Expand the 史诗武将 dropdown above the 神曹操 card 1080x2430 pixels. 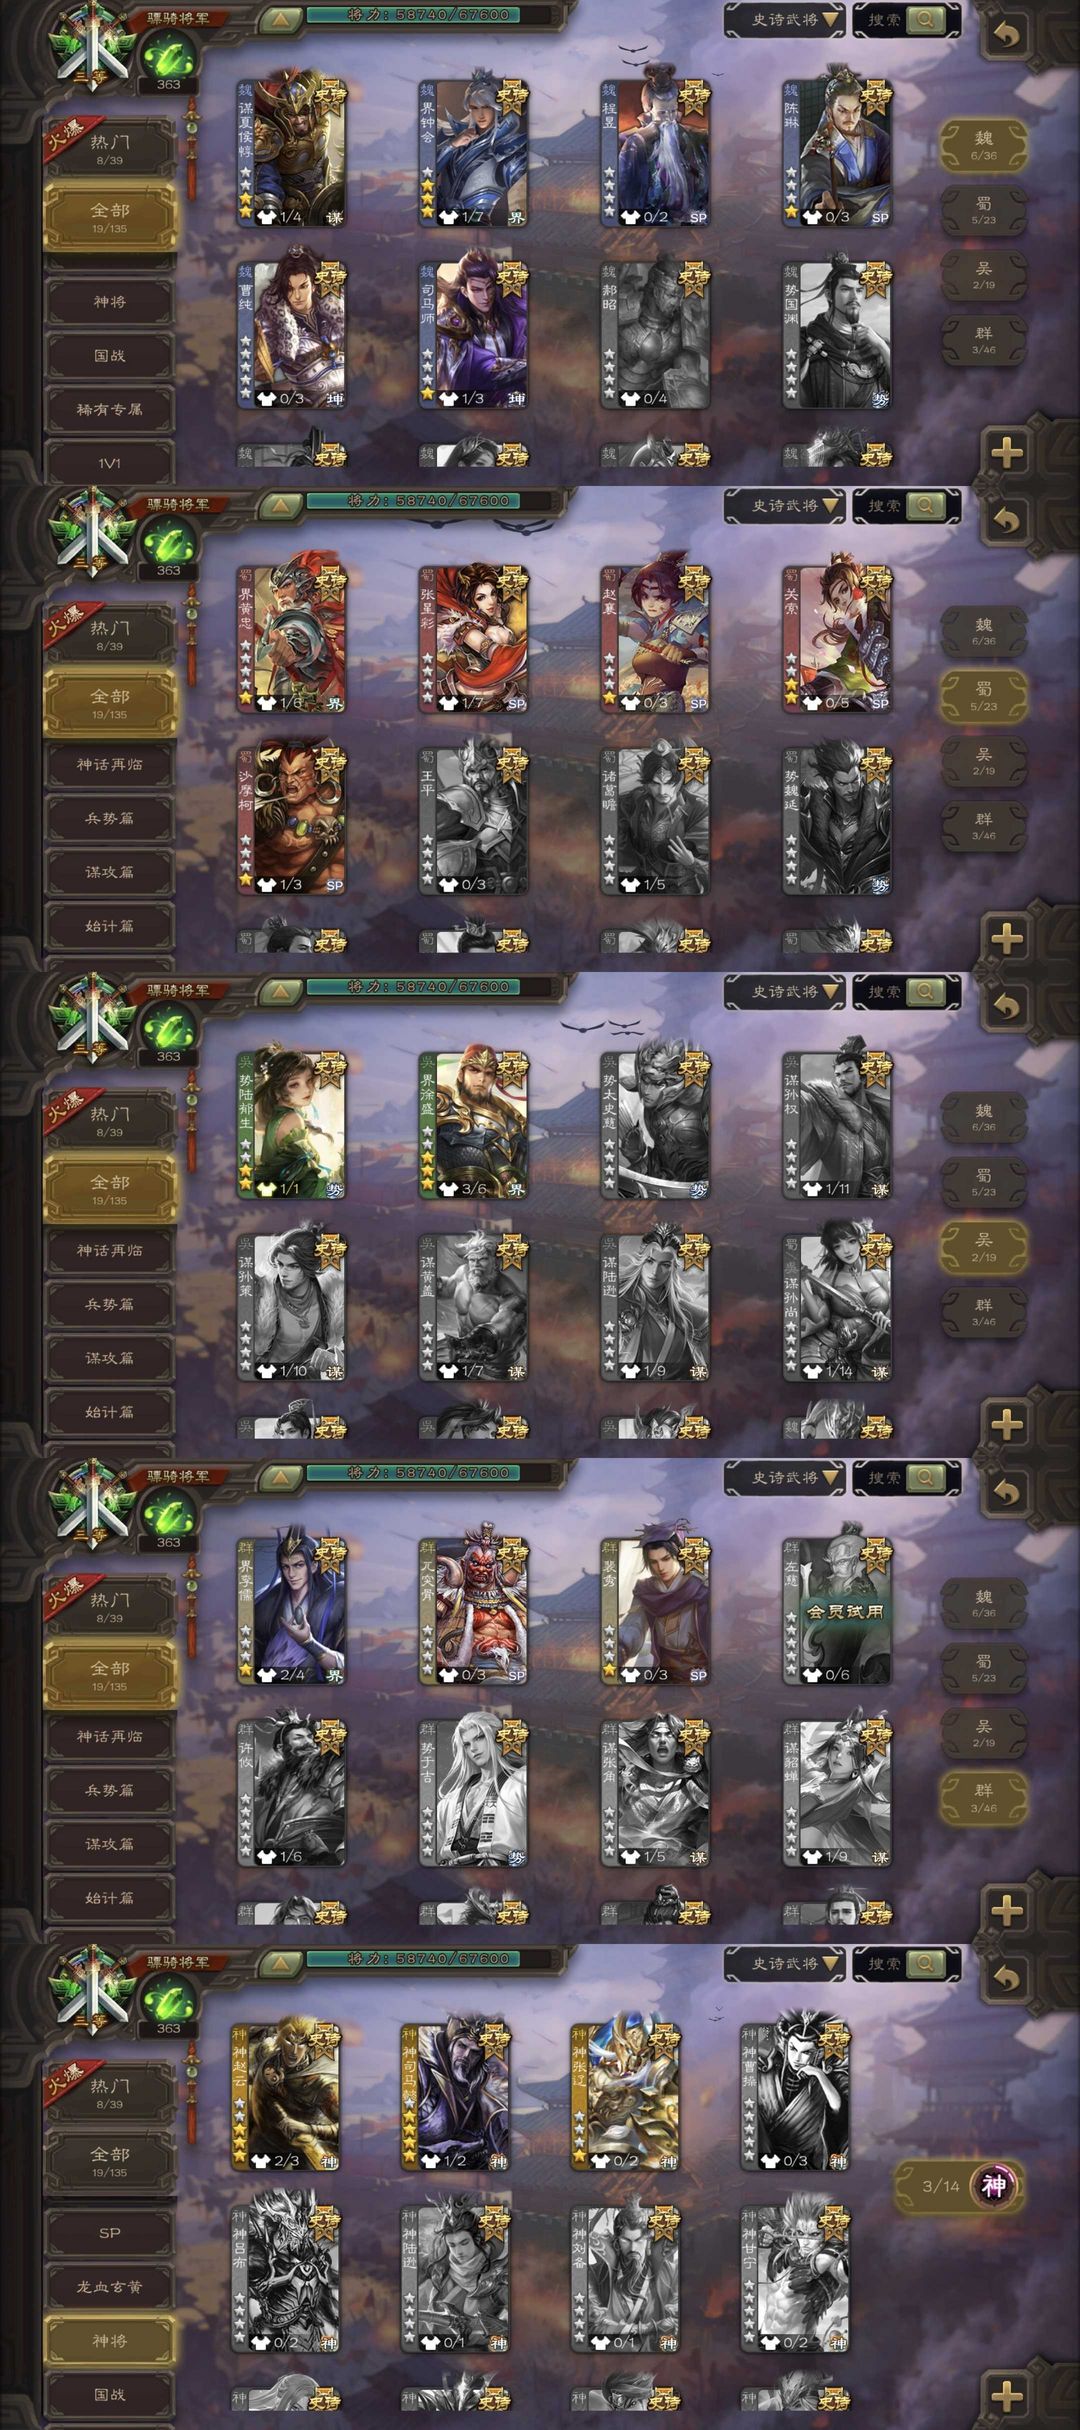click(785, 1964)
